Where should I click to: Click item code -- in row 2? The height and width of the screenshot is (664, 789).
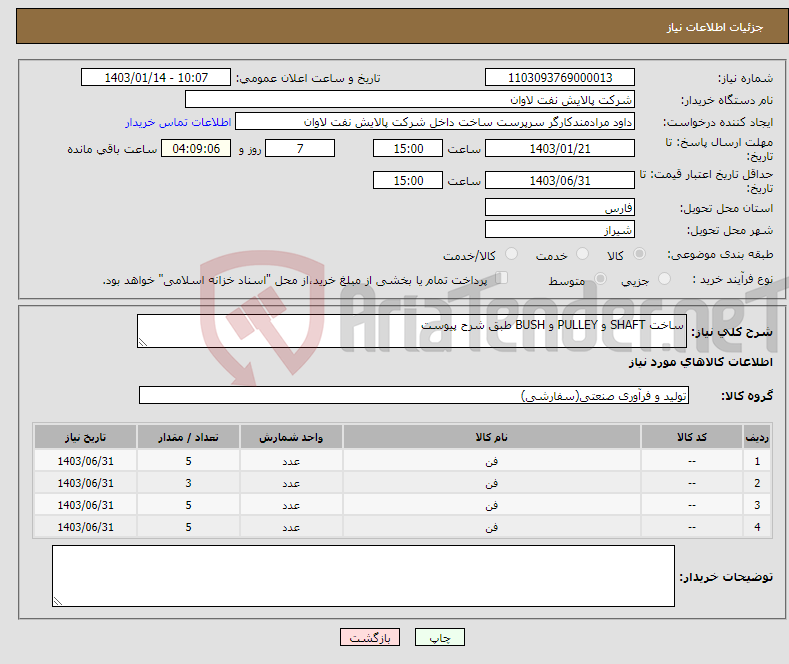(x=692, y=483)
